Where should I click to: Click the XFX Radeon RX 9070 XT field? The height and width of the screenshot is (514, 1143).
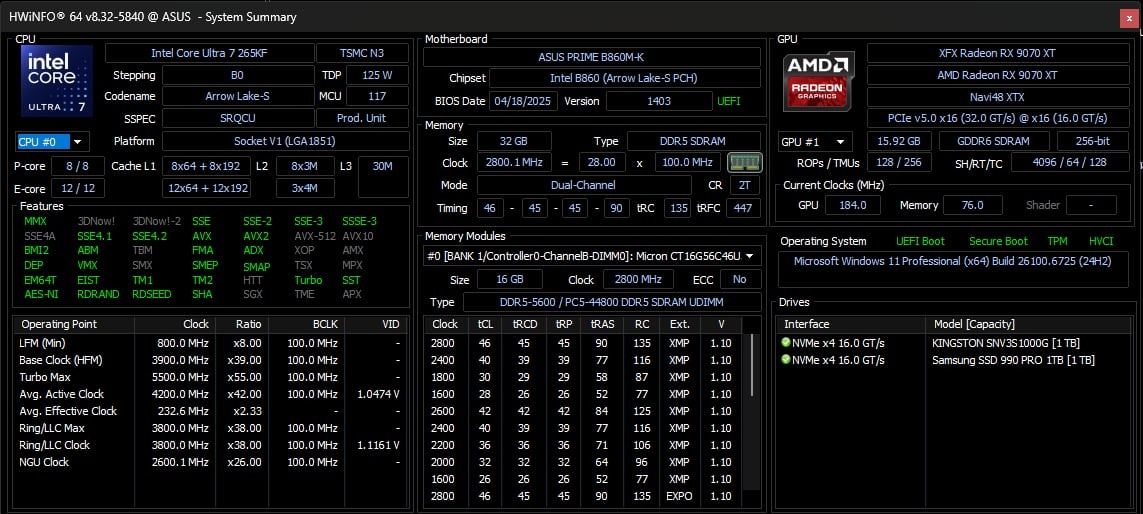996,53
